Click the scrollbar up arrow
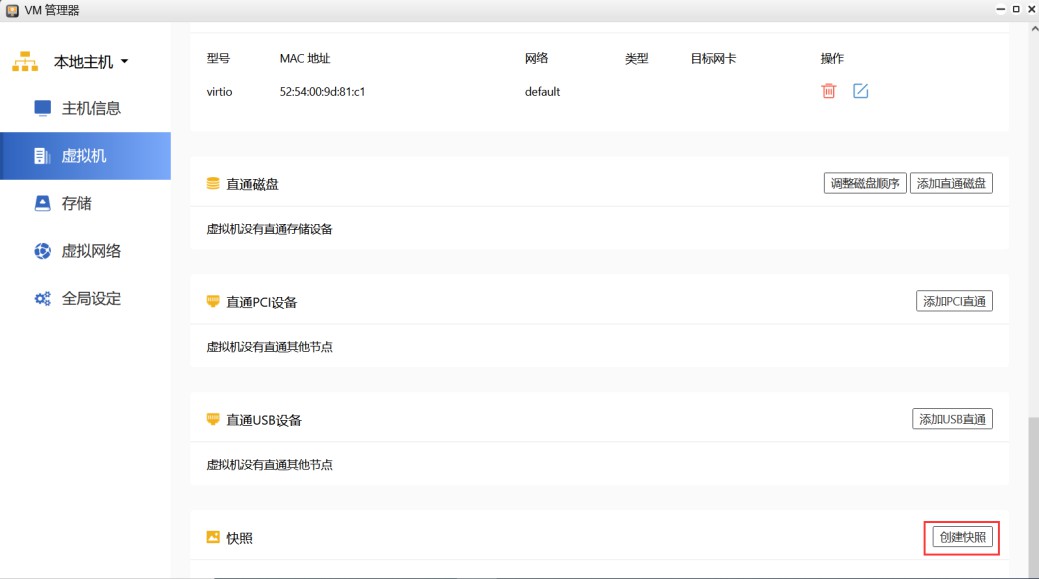 [1033, 28]
